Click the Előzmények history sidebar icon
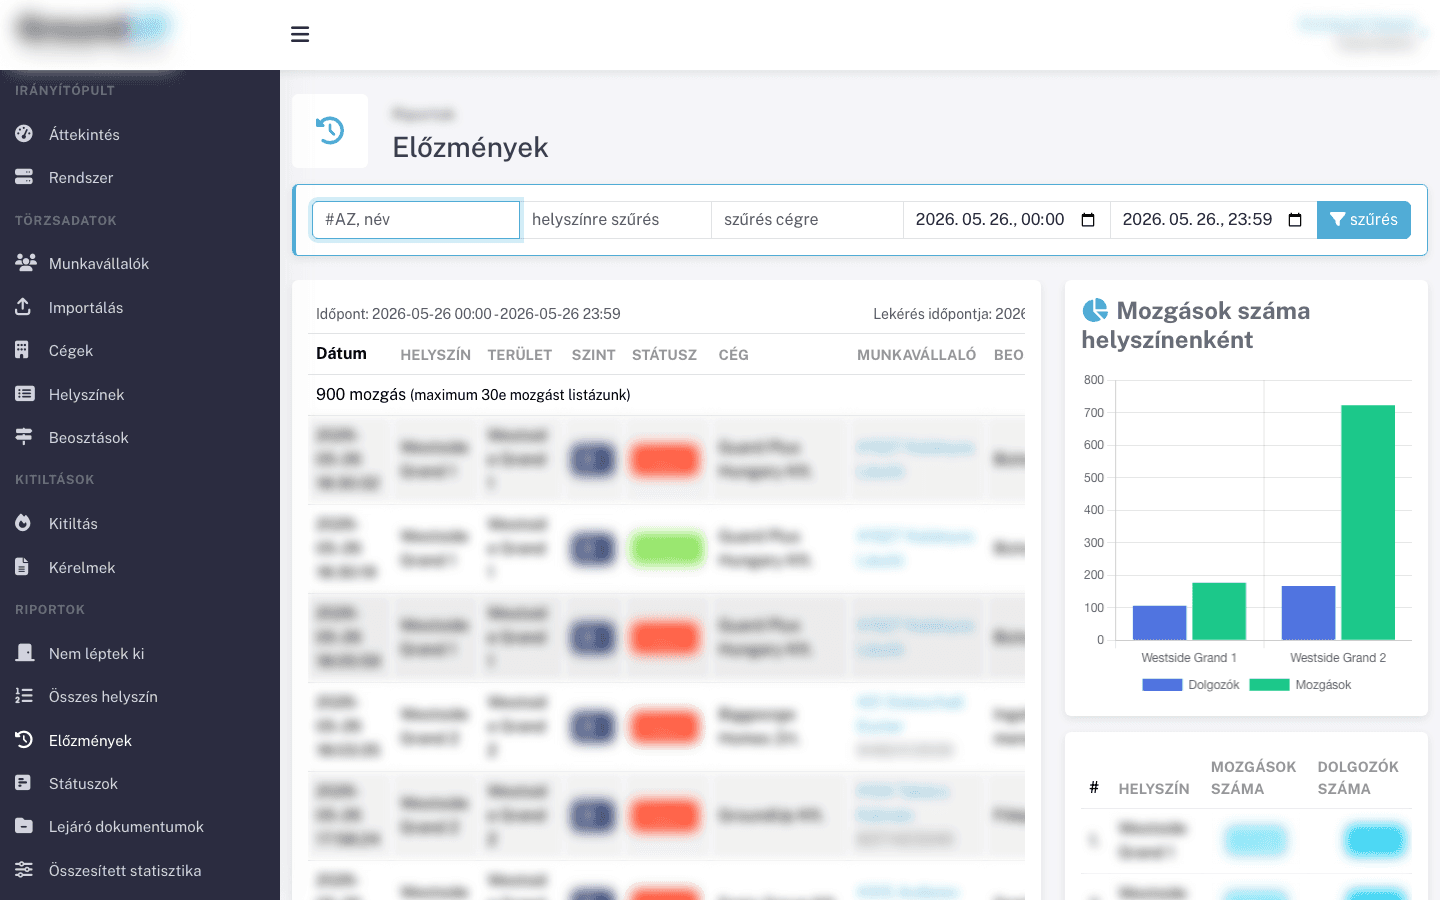The image size is (1440, 900). point(24,740)
